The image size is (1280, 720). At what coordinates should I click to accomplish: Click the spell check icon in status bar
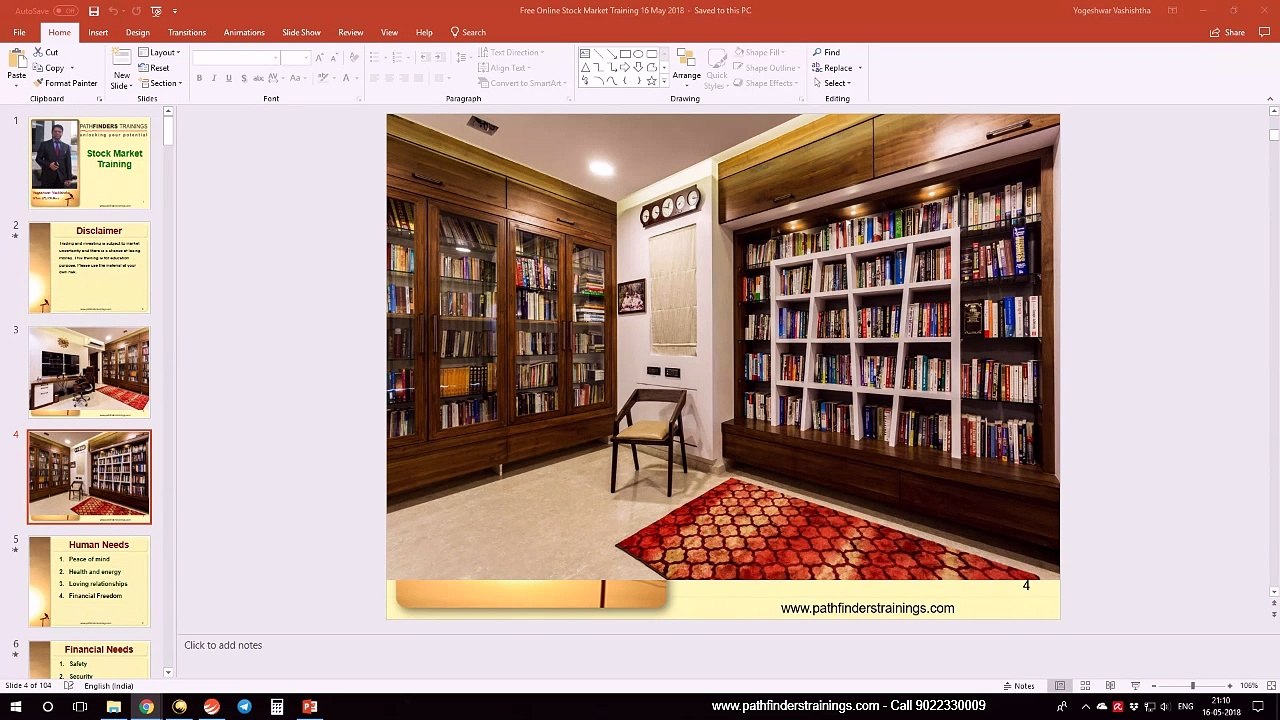tap(68, 686)
